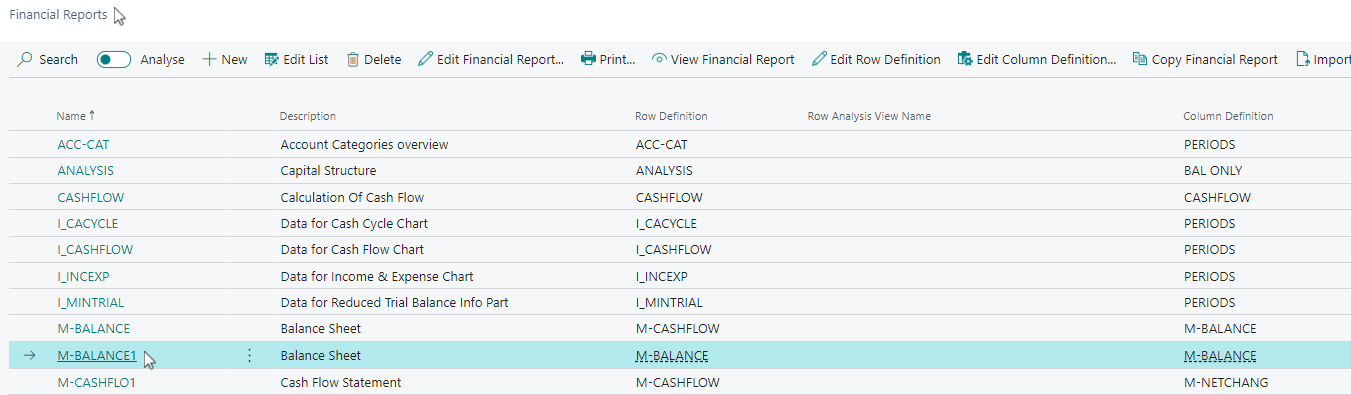Toggle the Analyse switch
The width and height of the screenshot is (1351, 395).
pos(114,60)
